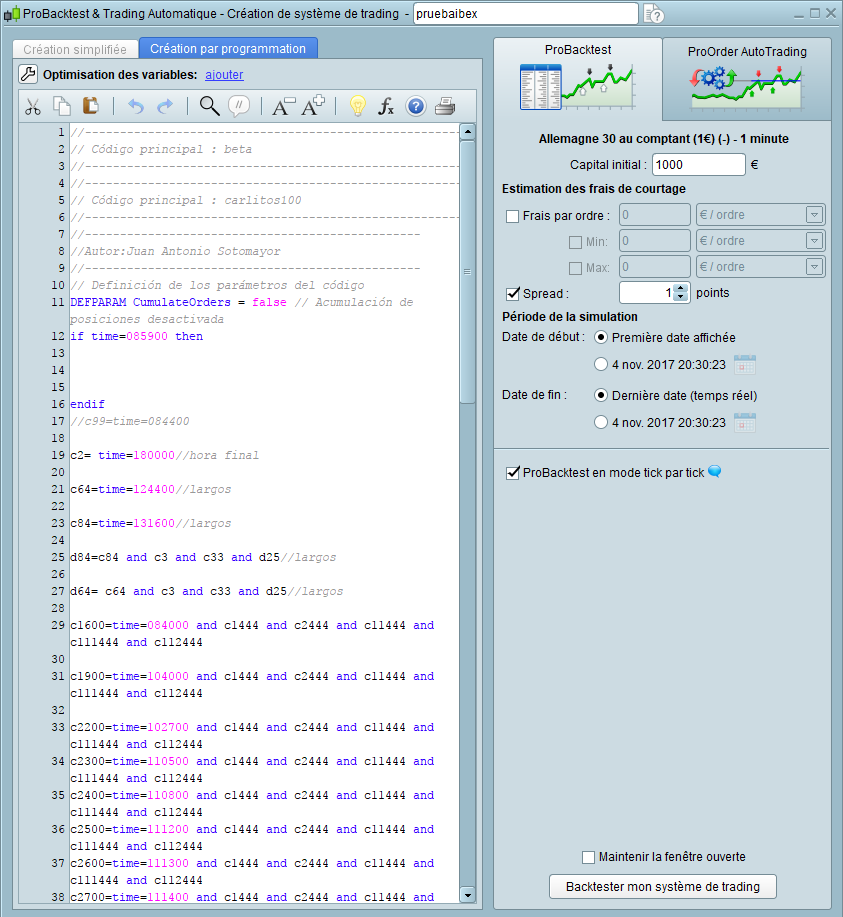The image size is (843, 917).
Task: Increase the editor font size
Action: point(313,106)
